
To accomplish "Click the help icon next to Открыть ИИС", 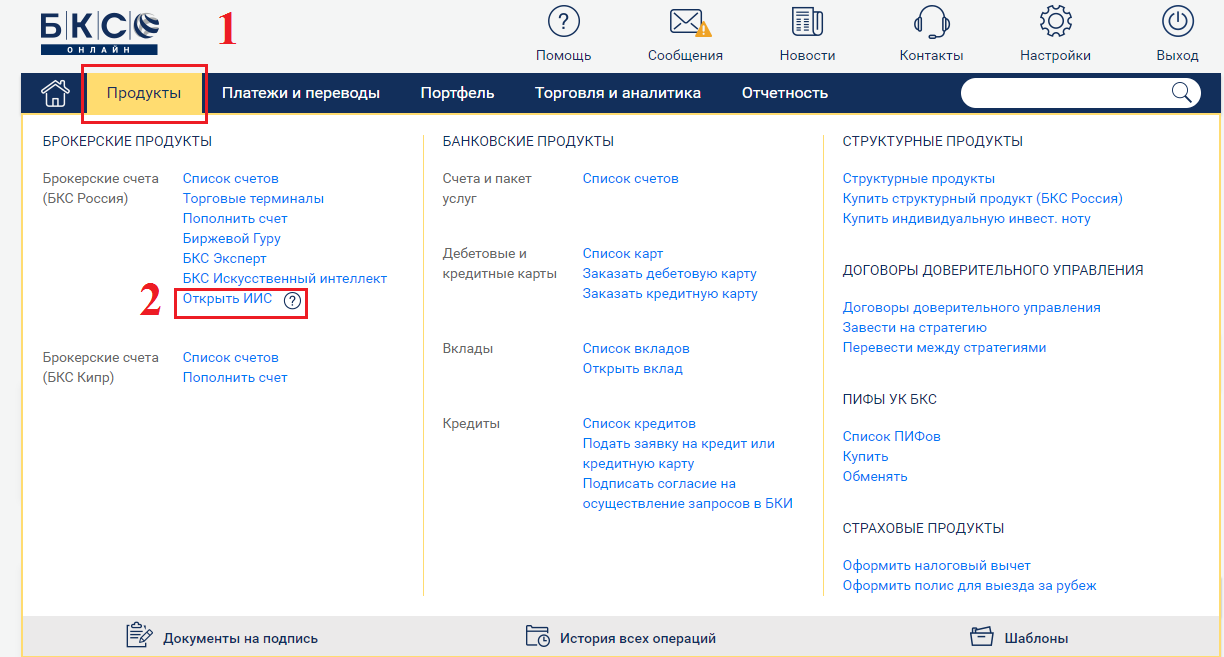I will (x=292, y=300).
